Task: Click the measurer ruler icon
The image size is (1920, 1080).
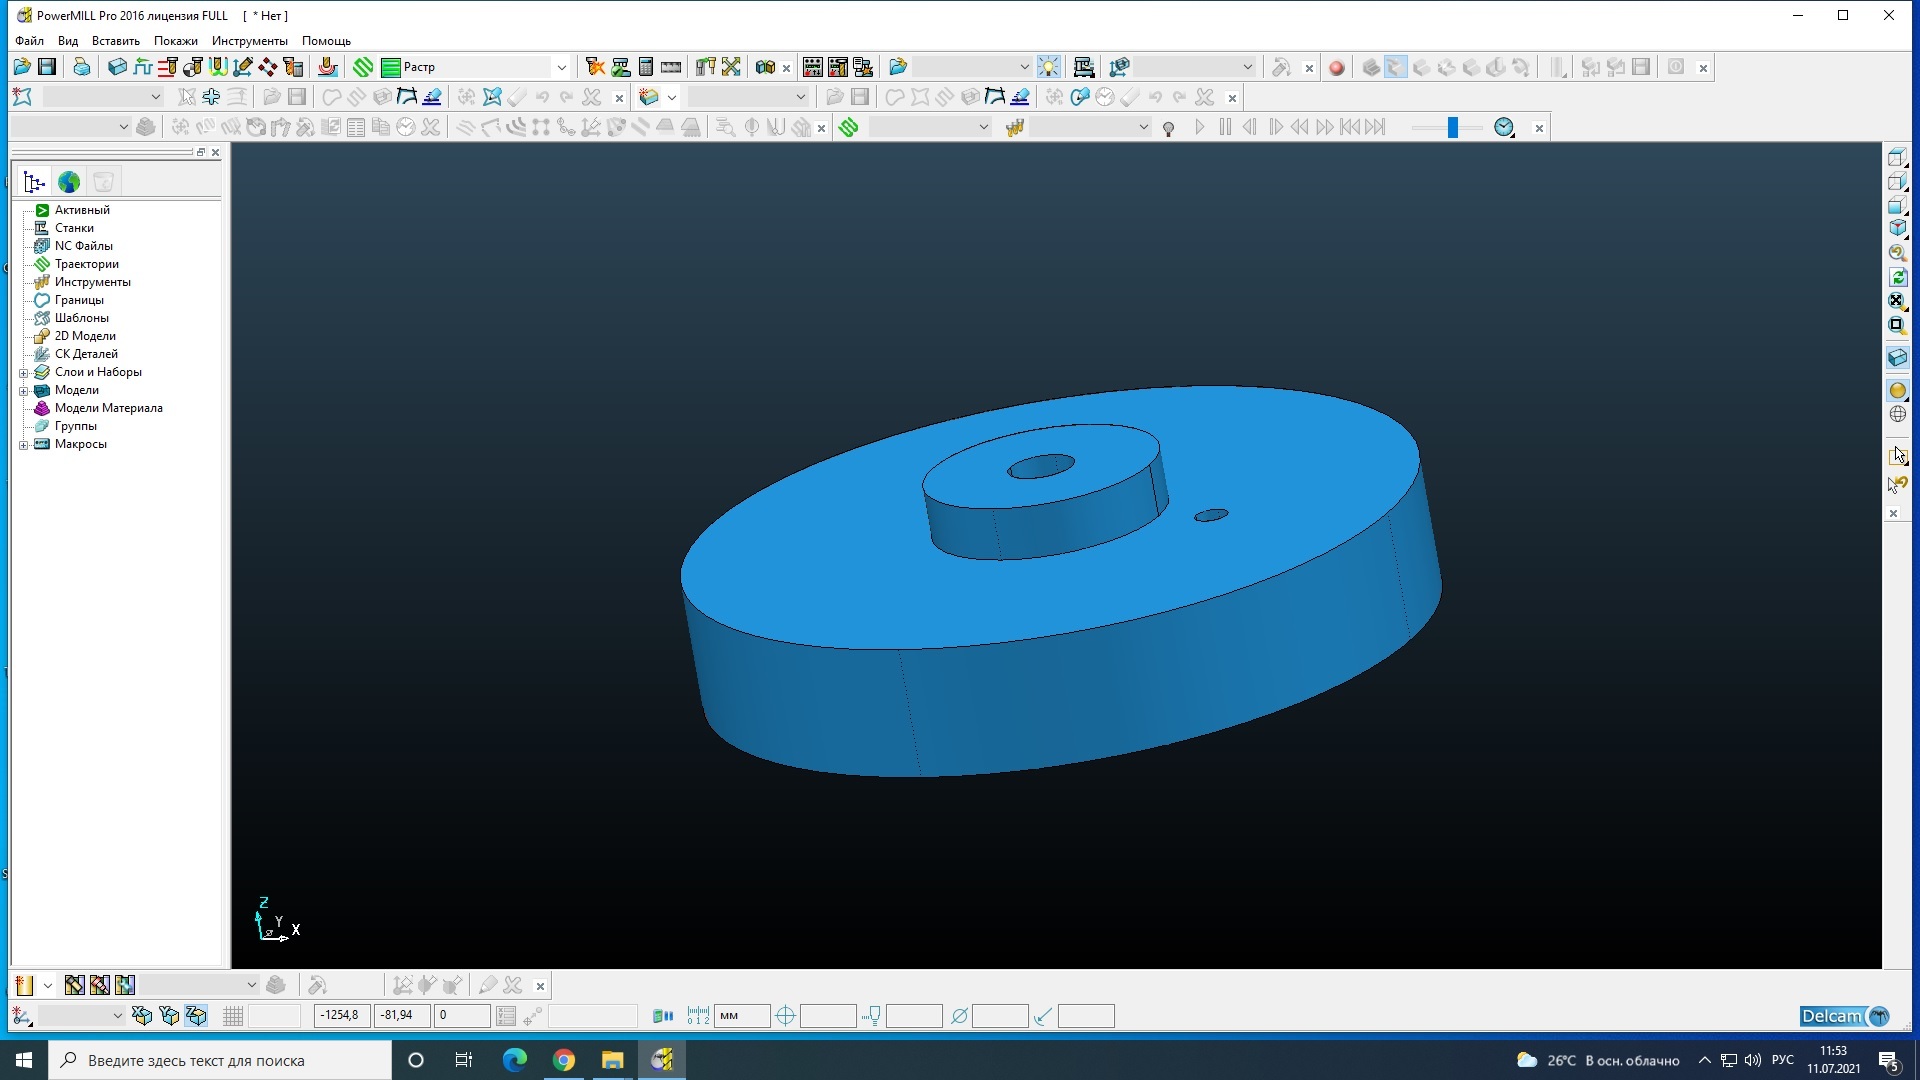Action: click(x=671, y=67)
